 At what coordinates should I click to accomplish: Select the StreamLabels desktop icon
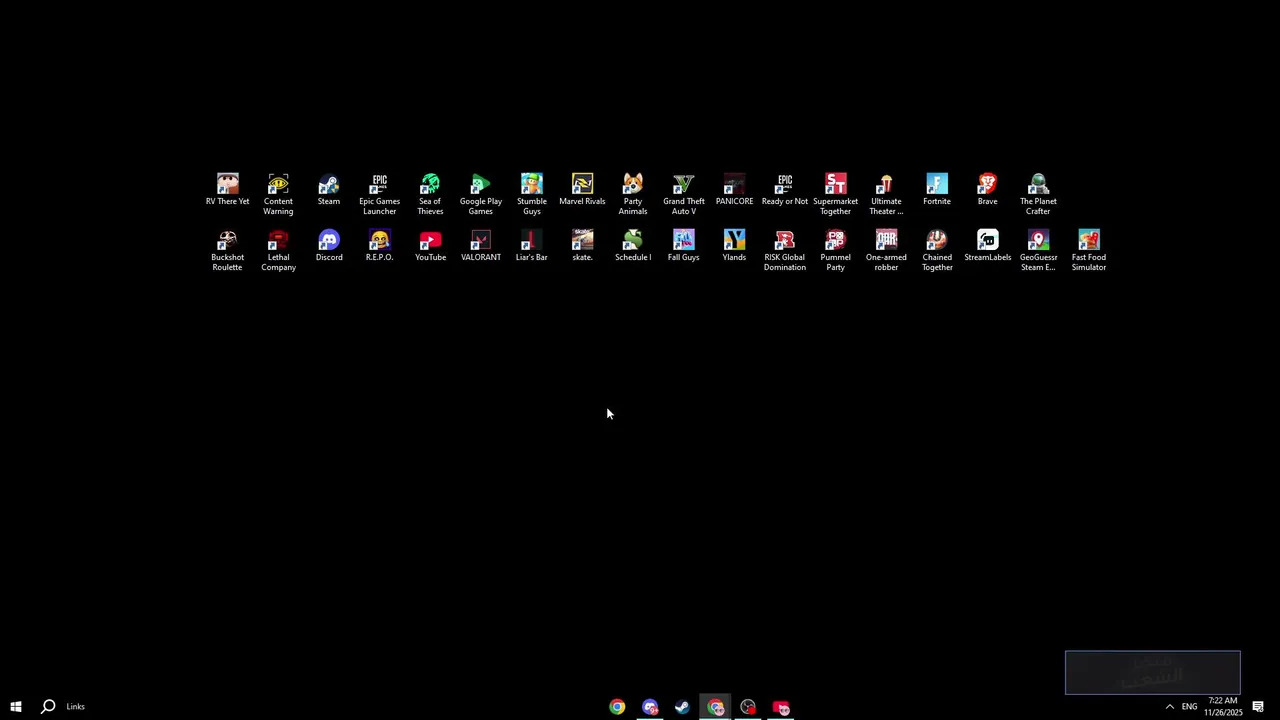(x=987, y=246)
